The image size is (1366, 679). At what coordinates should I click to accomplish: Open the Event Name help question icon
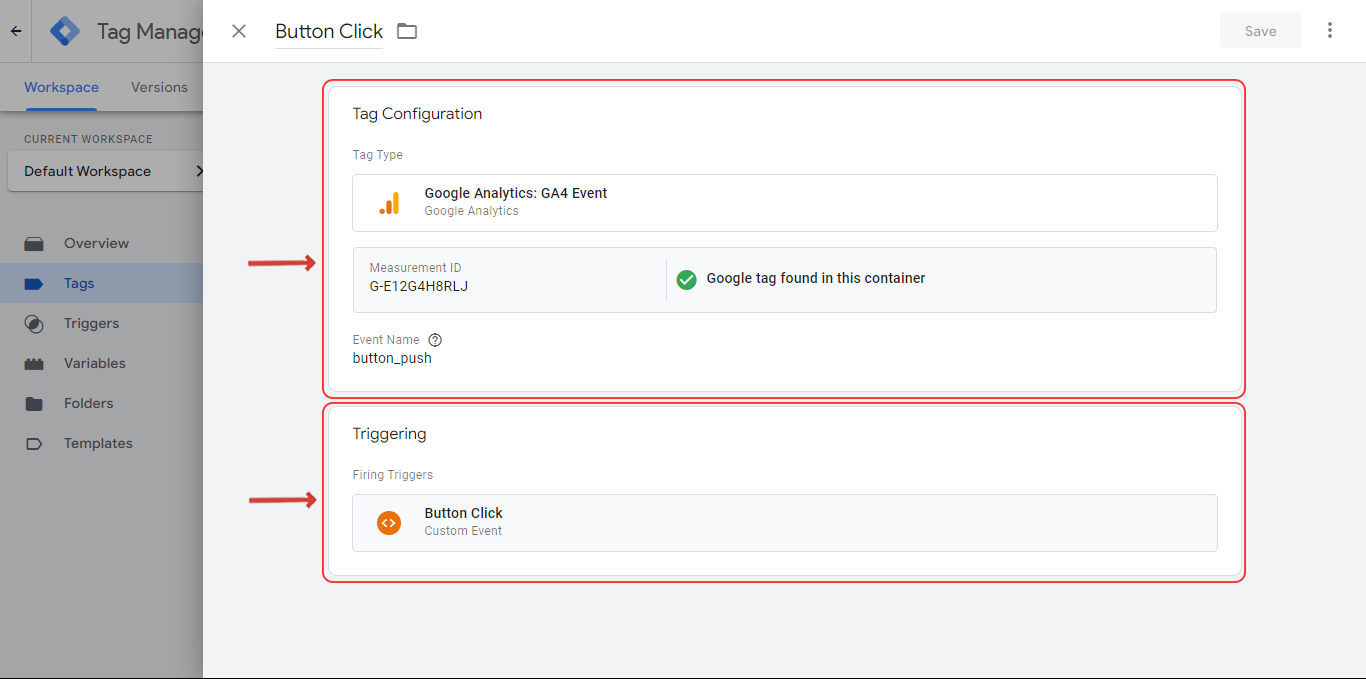[435, 340]
